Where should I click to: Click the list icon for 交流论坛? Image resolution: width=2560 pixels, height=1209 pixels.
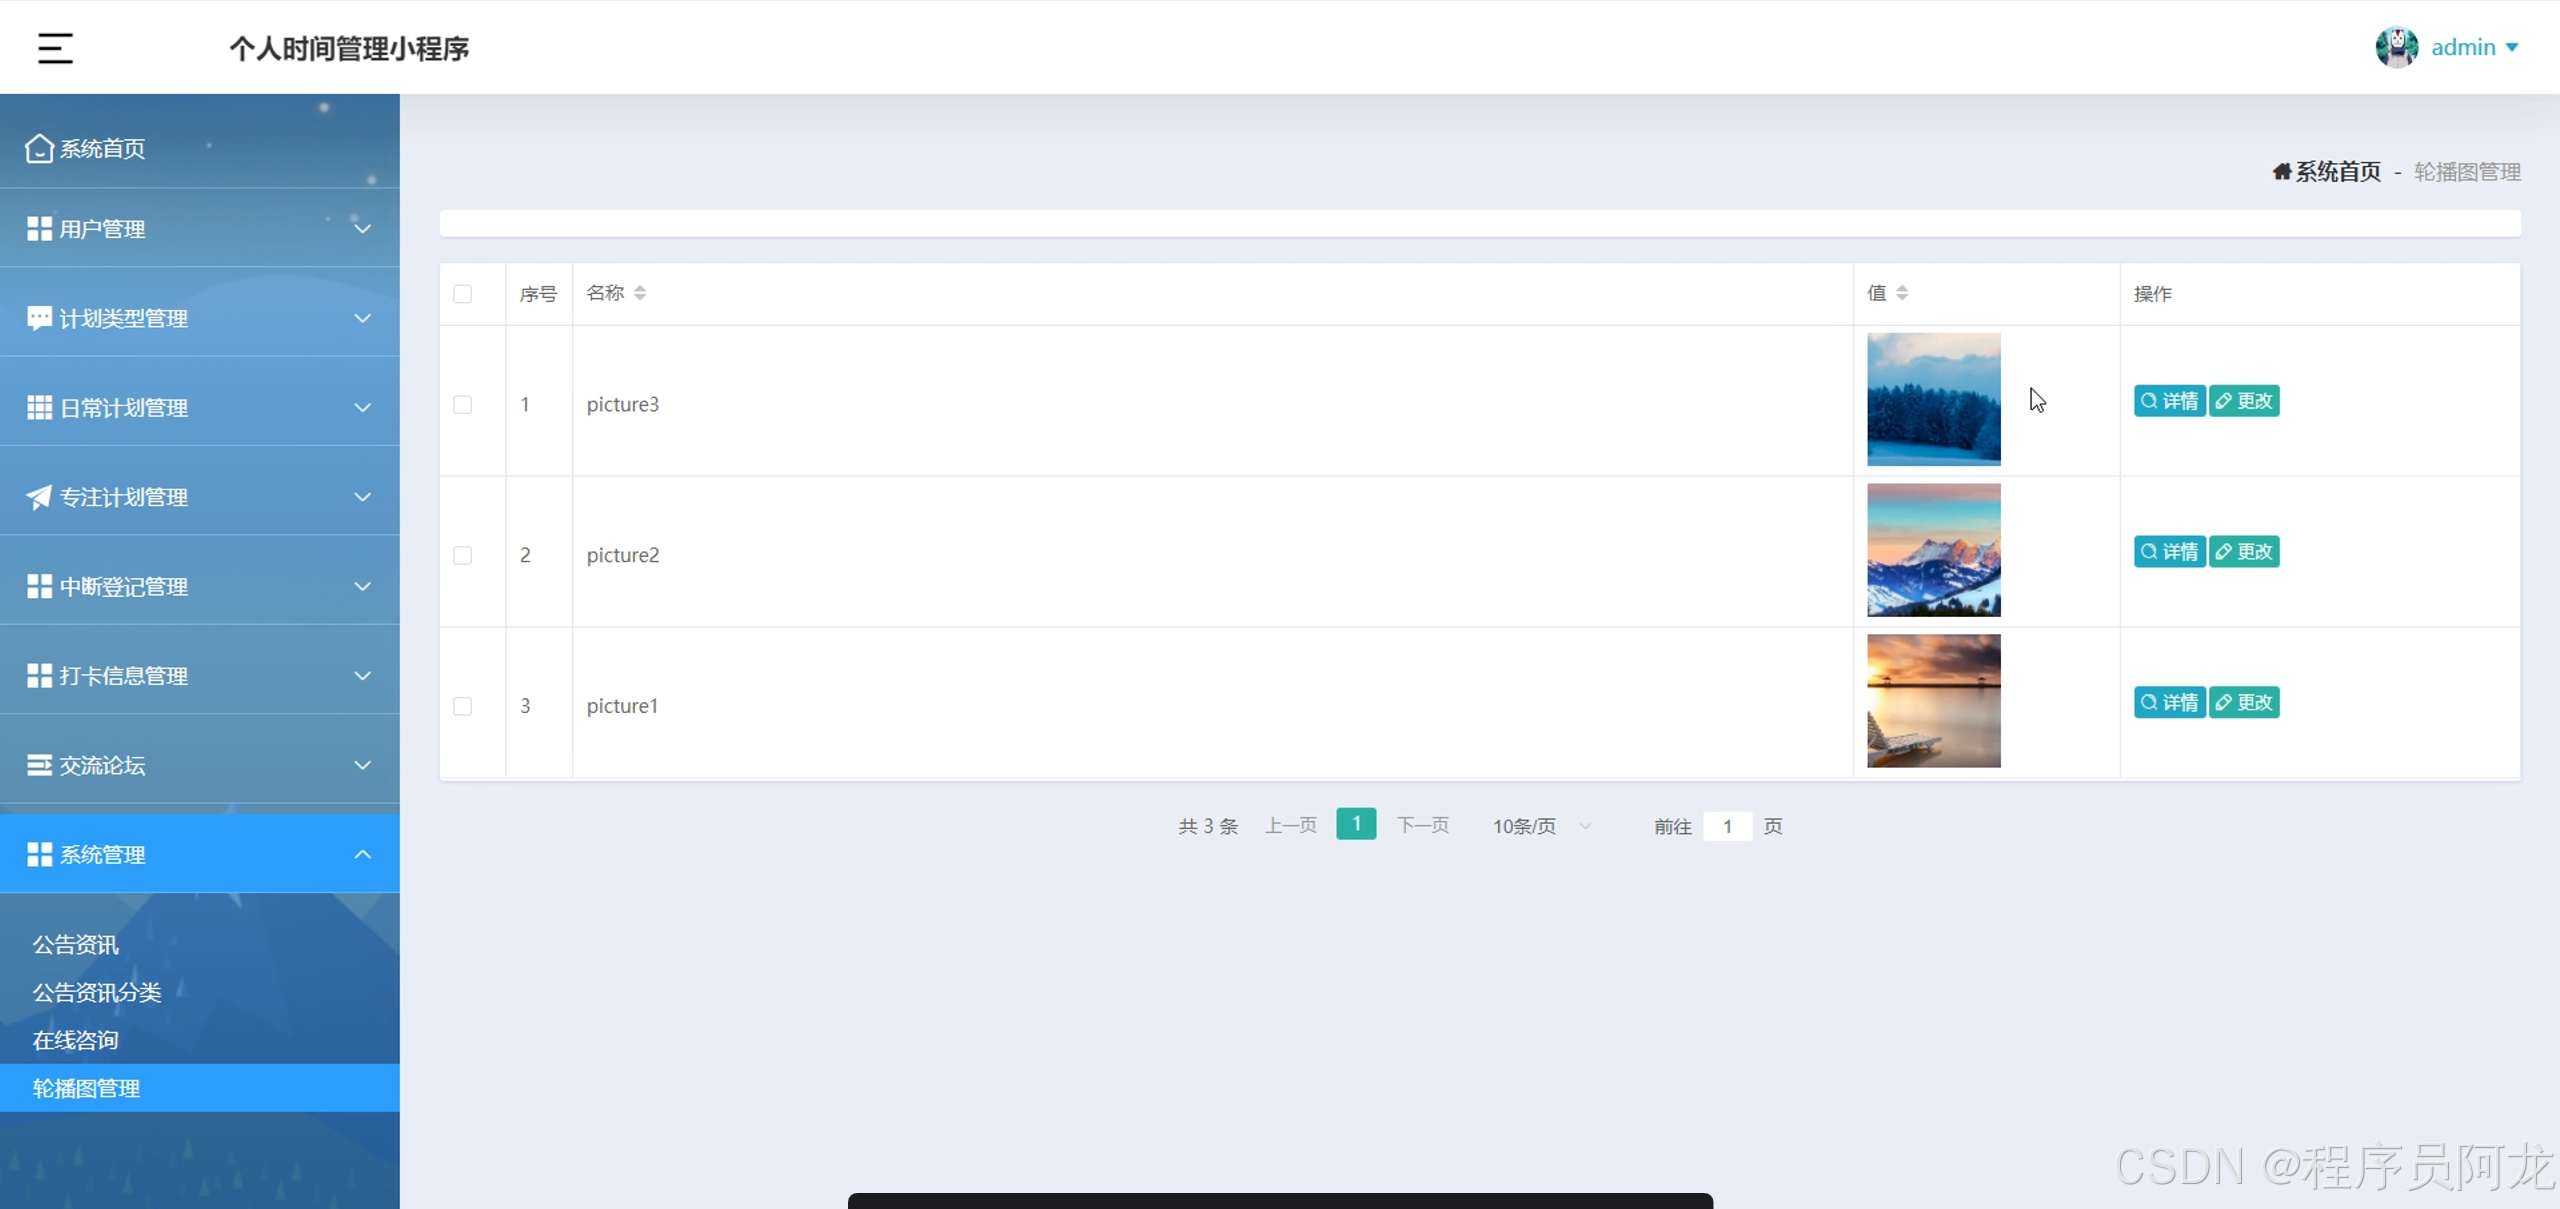[x=39, y=765]
